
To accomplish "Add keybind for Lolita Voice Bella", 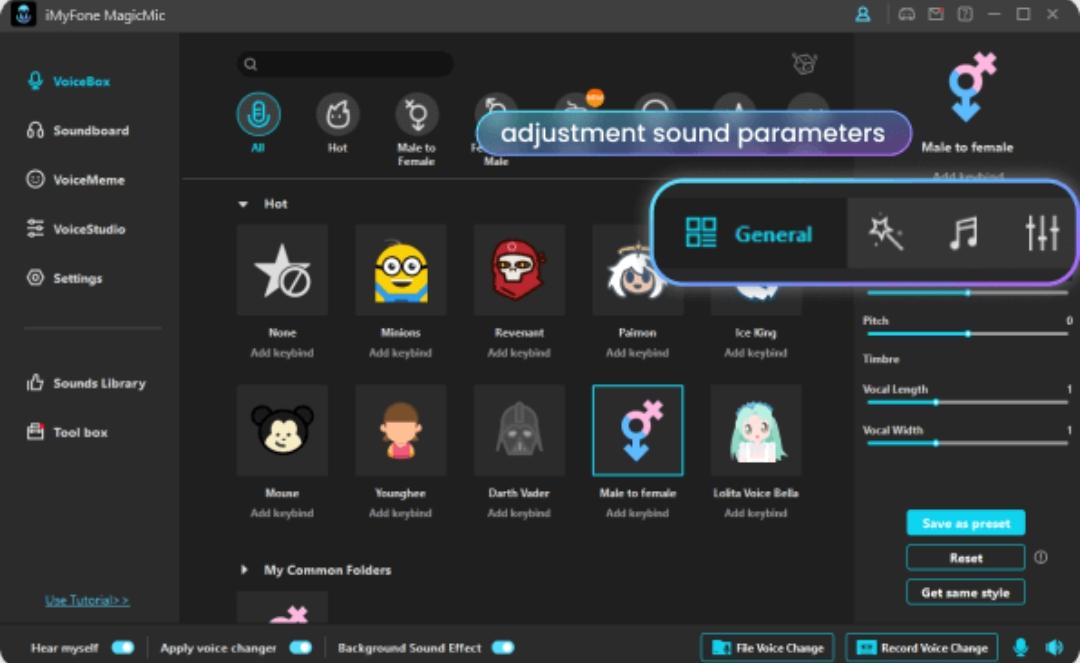I will 756,513.
